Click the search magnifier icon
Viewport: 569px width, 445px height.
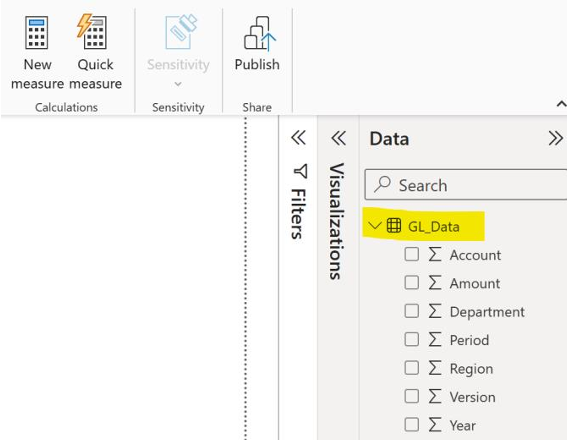tap(382, 184)
